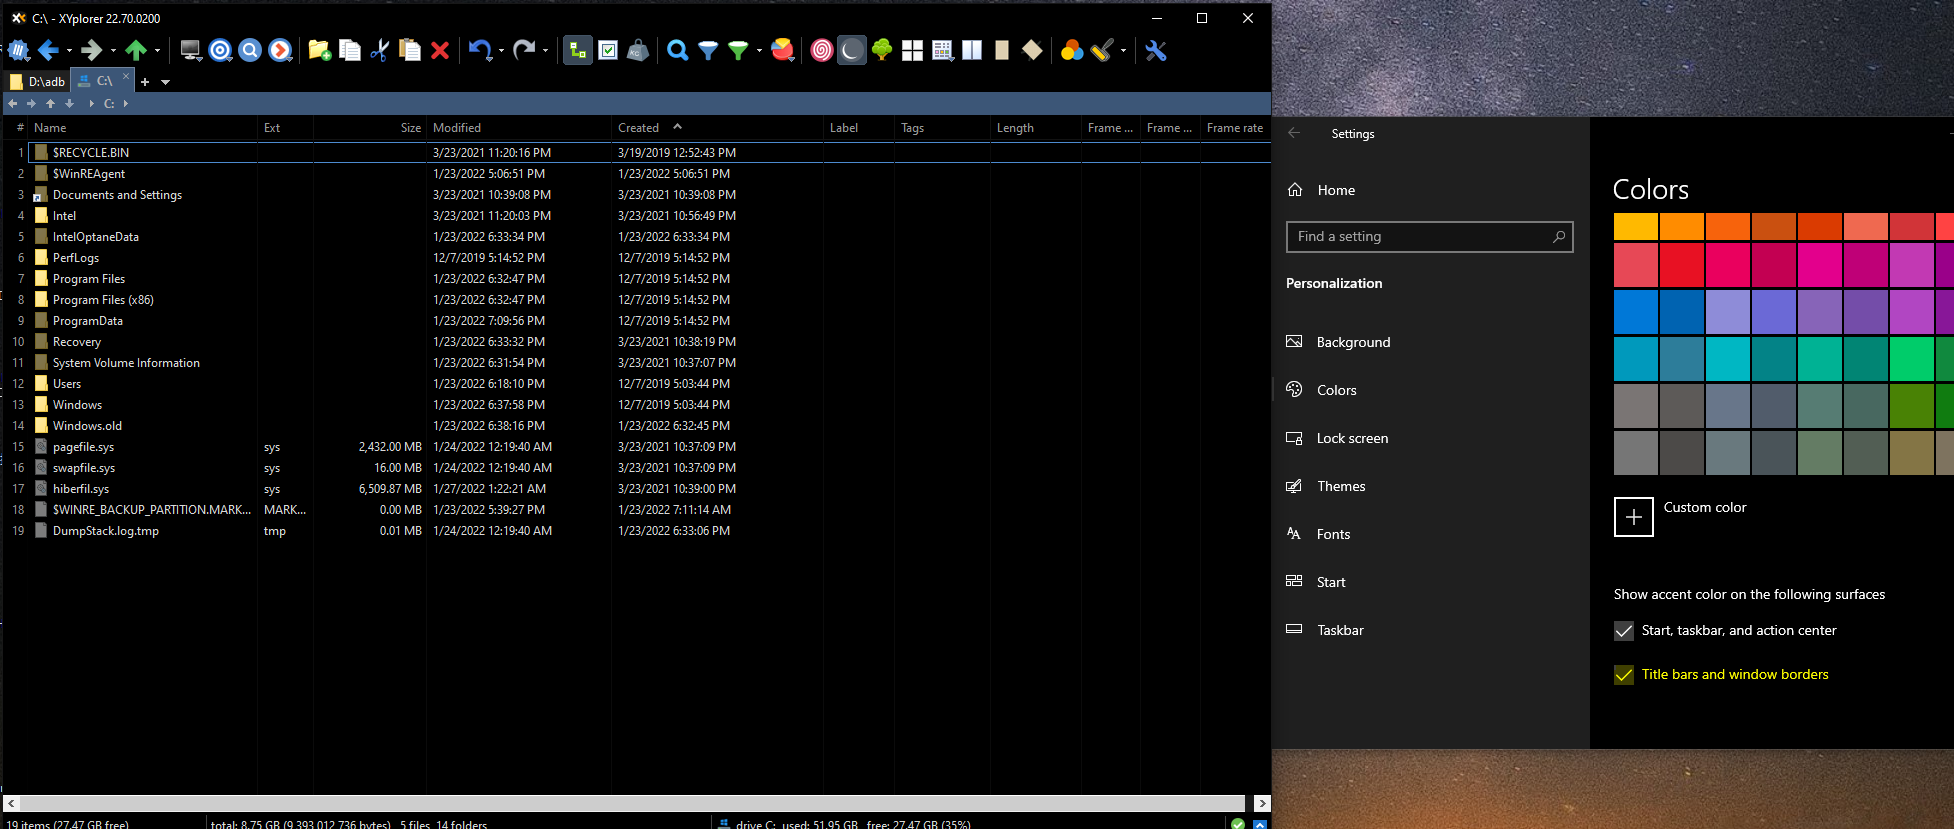Click the orange chevron Recent Locations icon
The width and height of the screenshot is (1954, 829).
[x=281, y=50]
